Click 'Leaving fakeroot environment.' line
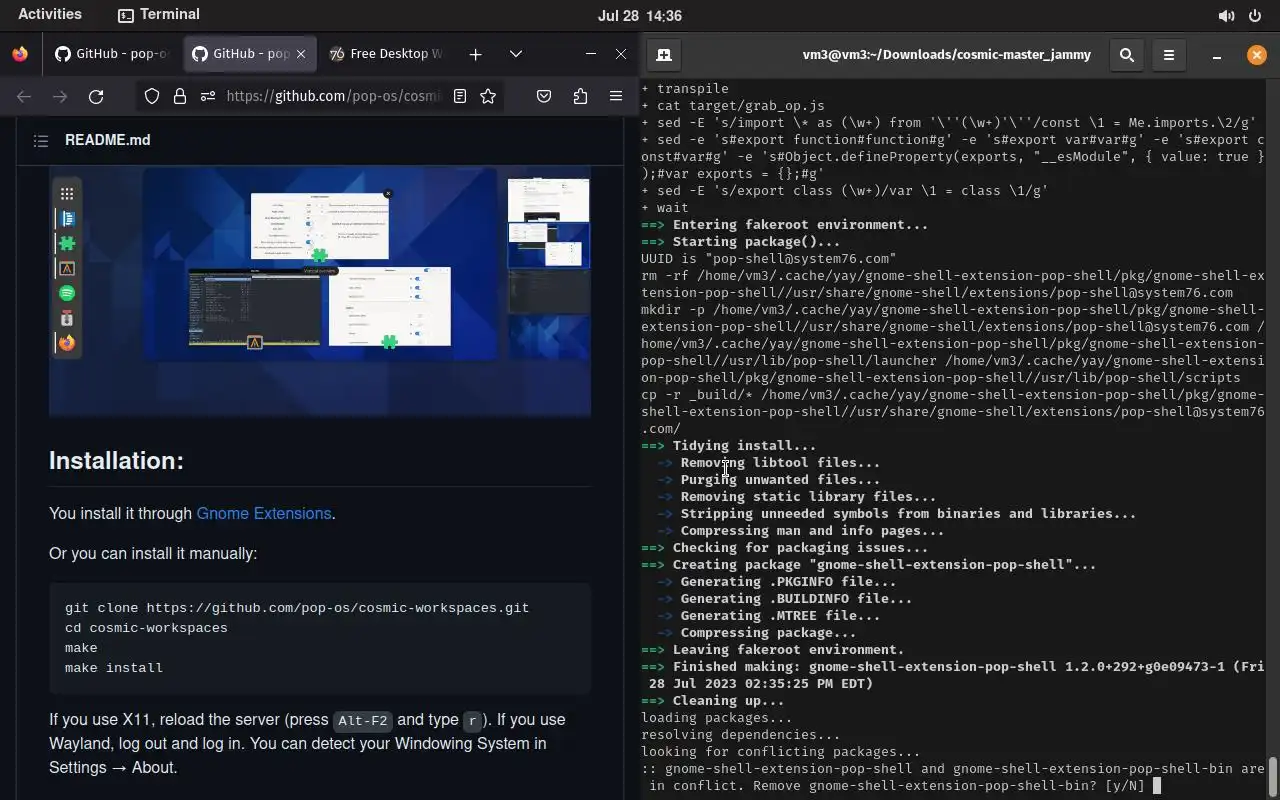Image resolution: width=1280 pixels, height=800 pixels. point(773,650)
